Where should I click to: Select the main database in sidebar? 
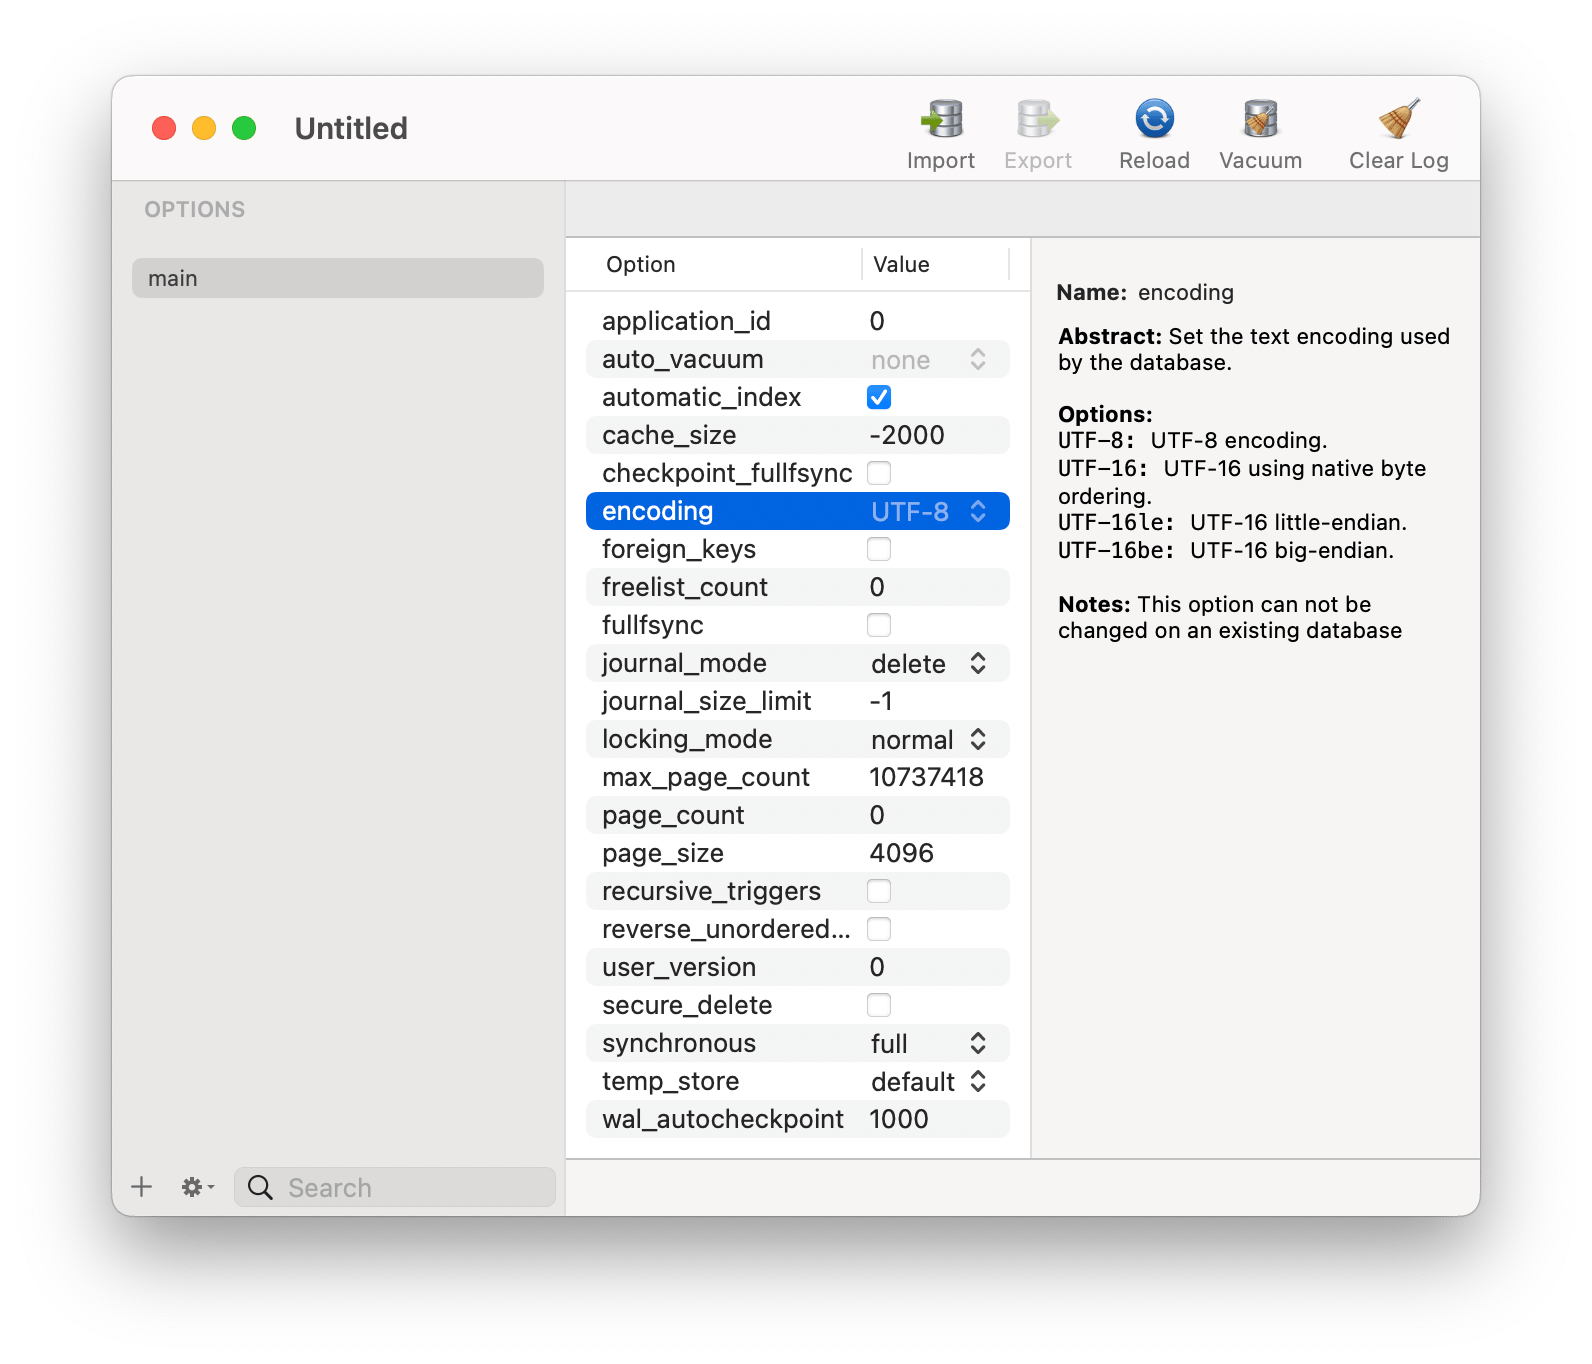(x=337, y=278)
